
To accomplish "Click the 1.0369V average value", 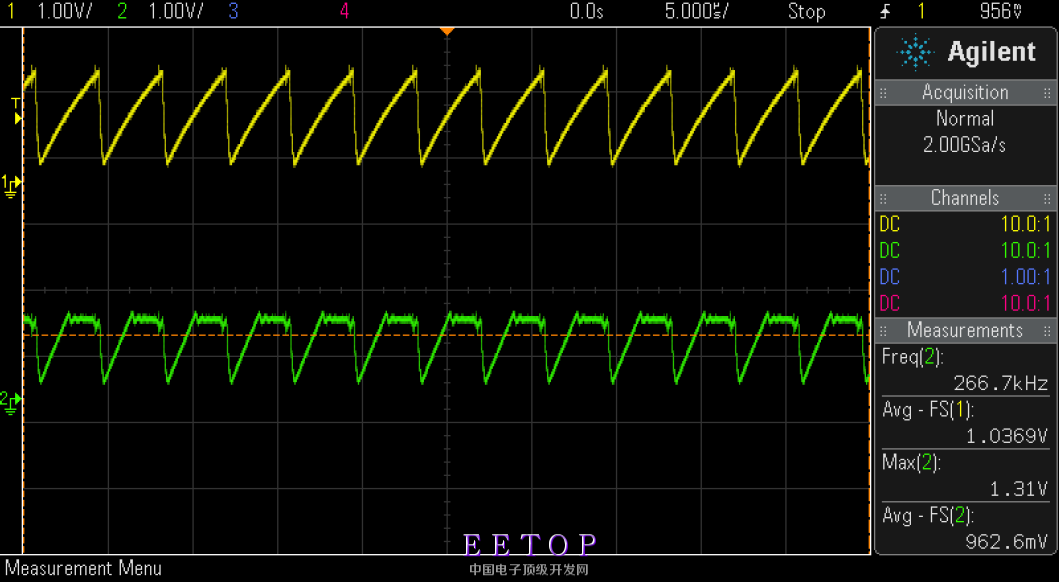I will coord(1006,436).
